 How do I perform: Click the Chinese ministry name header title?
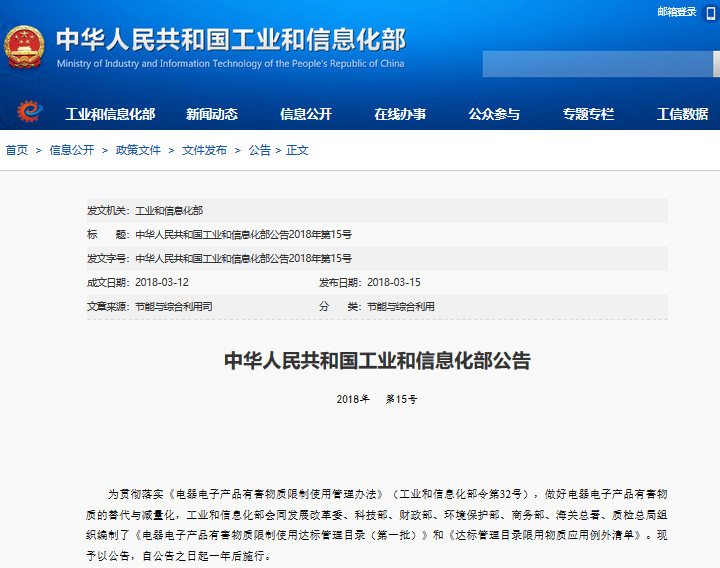tap(231, 39)
